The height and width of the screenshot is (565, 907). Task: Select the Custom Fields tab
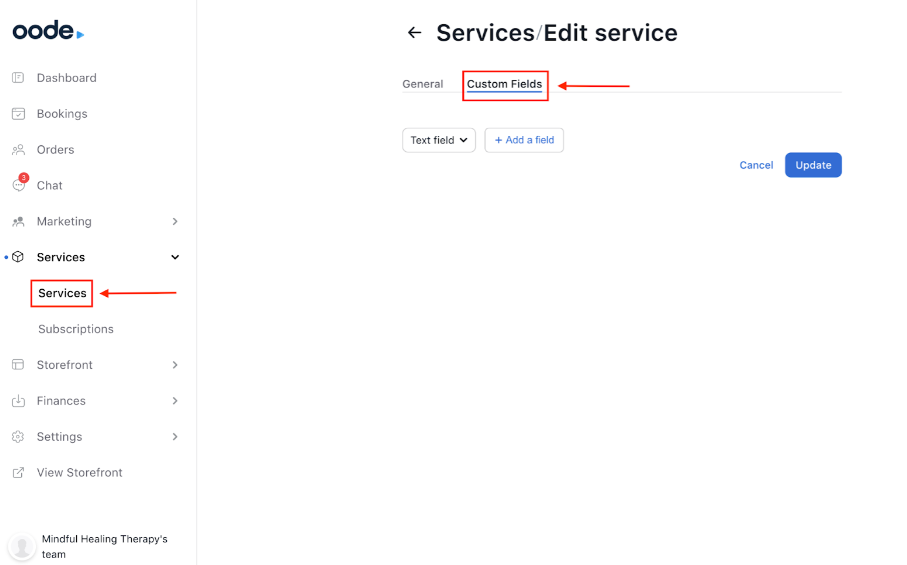coord(504,84)
